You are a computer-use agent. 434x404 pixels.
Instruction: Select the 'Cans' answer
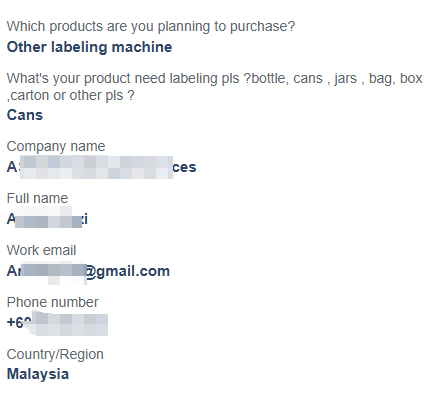25,115
